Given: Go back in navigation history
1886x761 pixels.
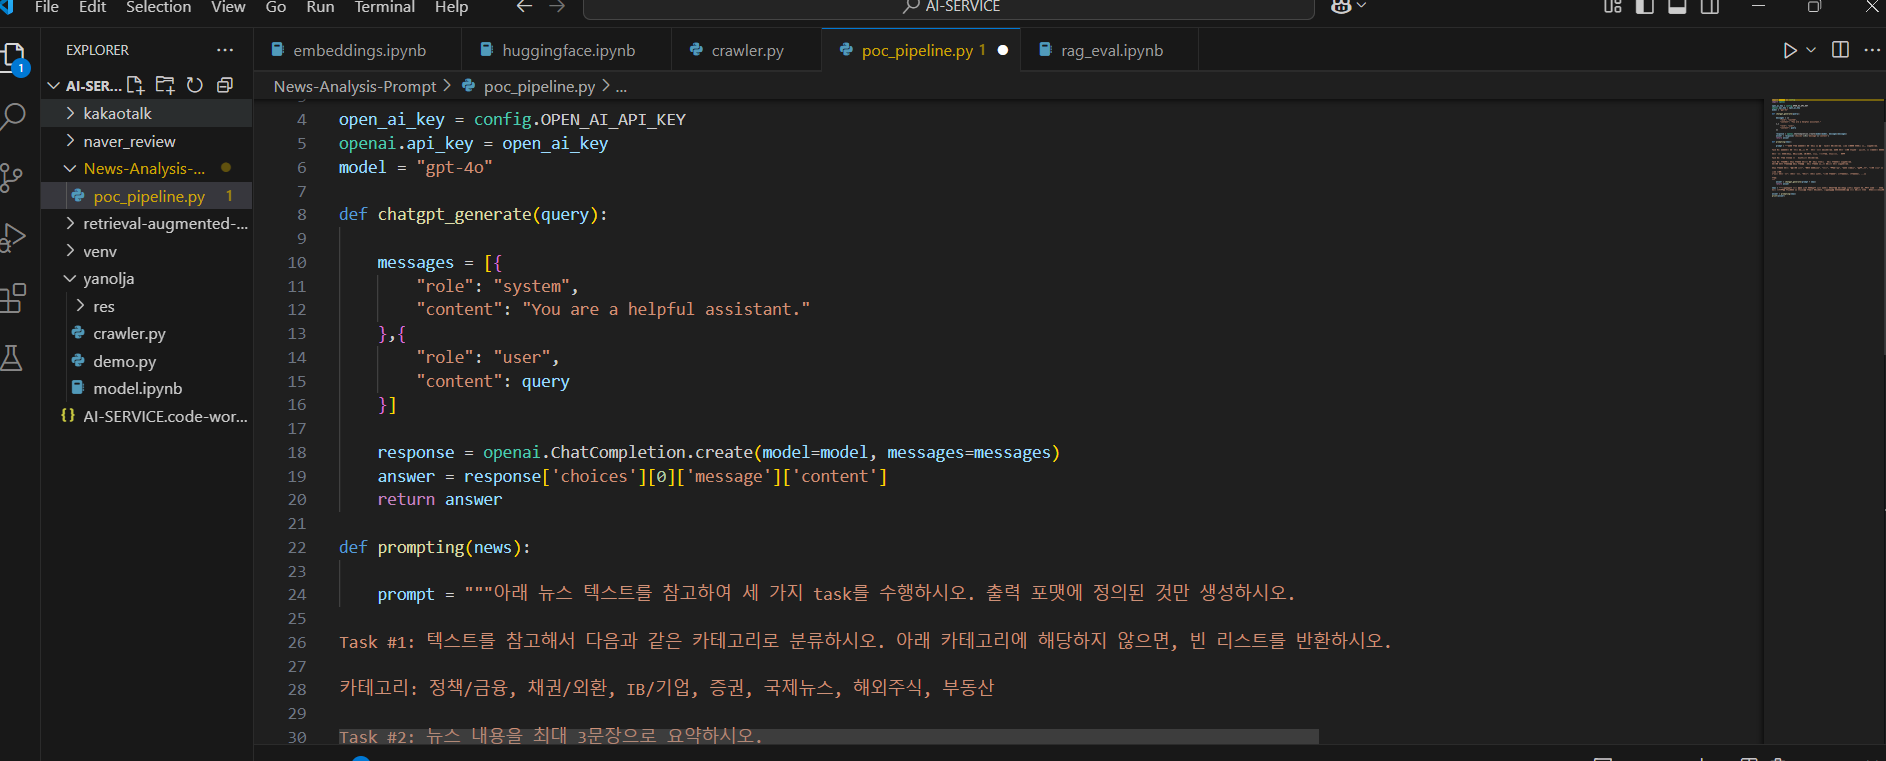Looking at the screenshot, I should (x=524, y=7).
